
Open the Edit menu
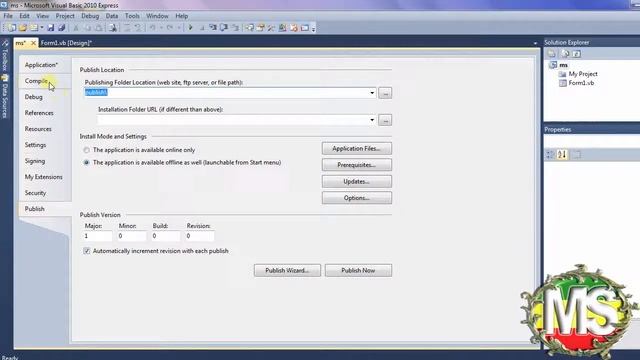(x=24, y=16)
